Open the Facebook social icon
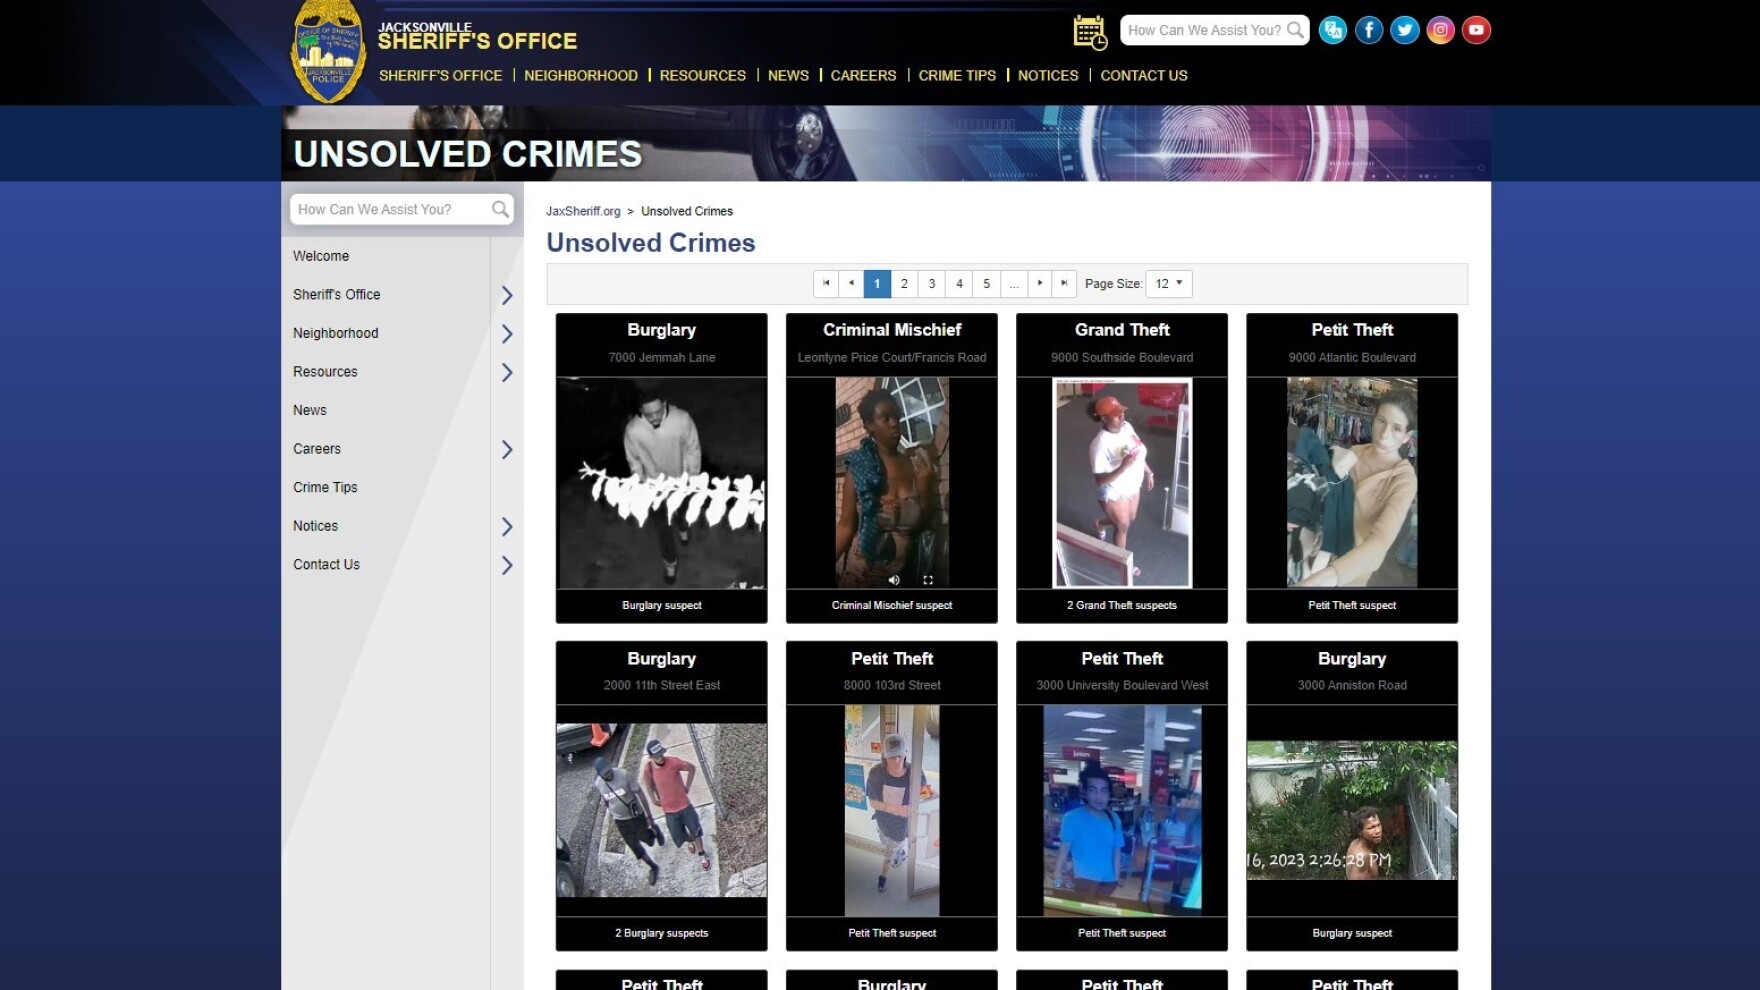The height and width of the screenshot is (990, 1760). (1368, 30)
